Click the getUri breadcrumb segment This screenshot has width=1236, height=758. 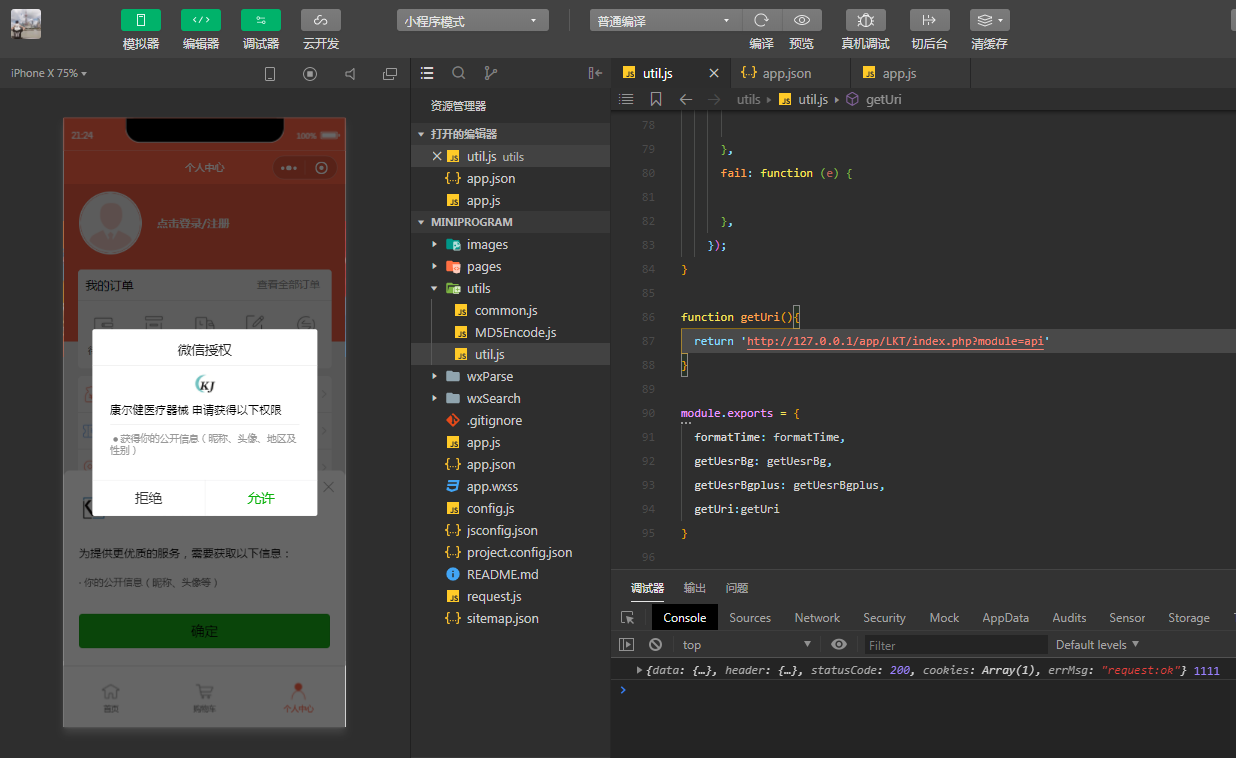(884, 100)
